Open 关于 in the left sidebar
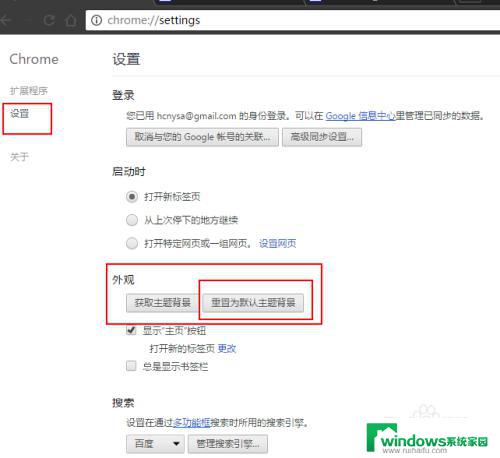This screenshot has height=458, width=500. pyautogui.click(x=19, y=157)
